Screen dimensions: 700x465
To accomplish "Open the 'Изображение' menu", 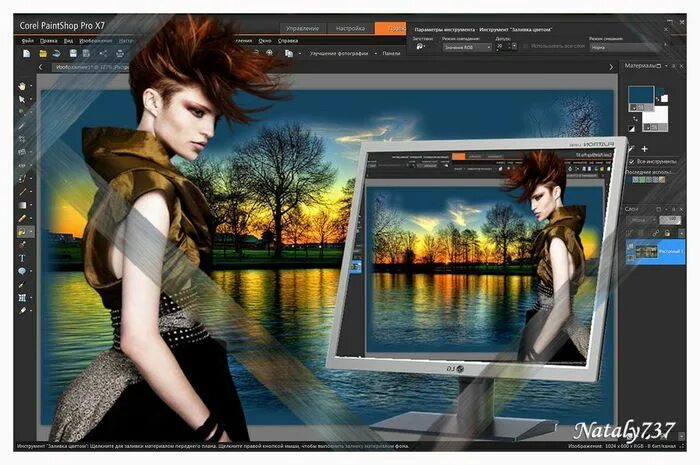I will 96,41.
